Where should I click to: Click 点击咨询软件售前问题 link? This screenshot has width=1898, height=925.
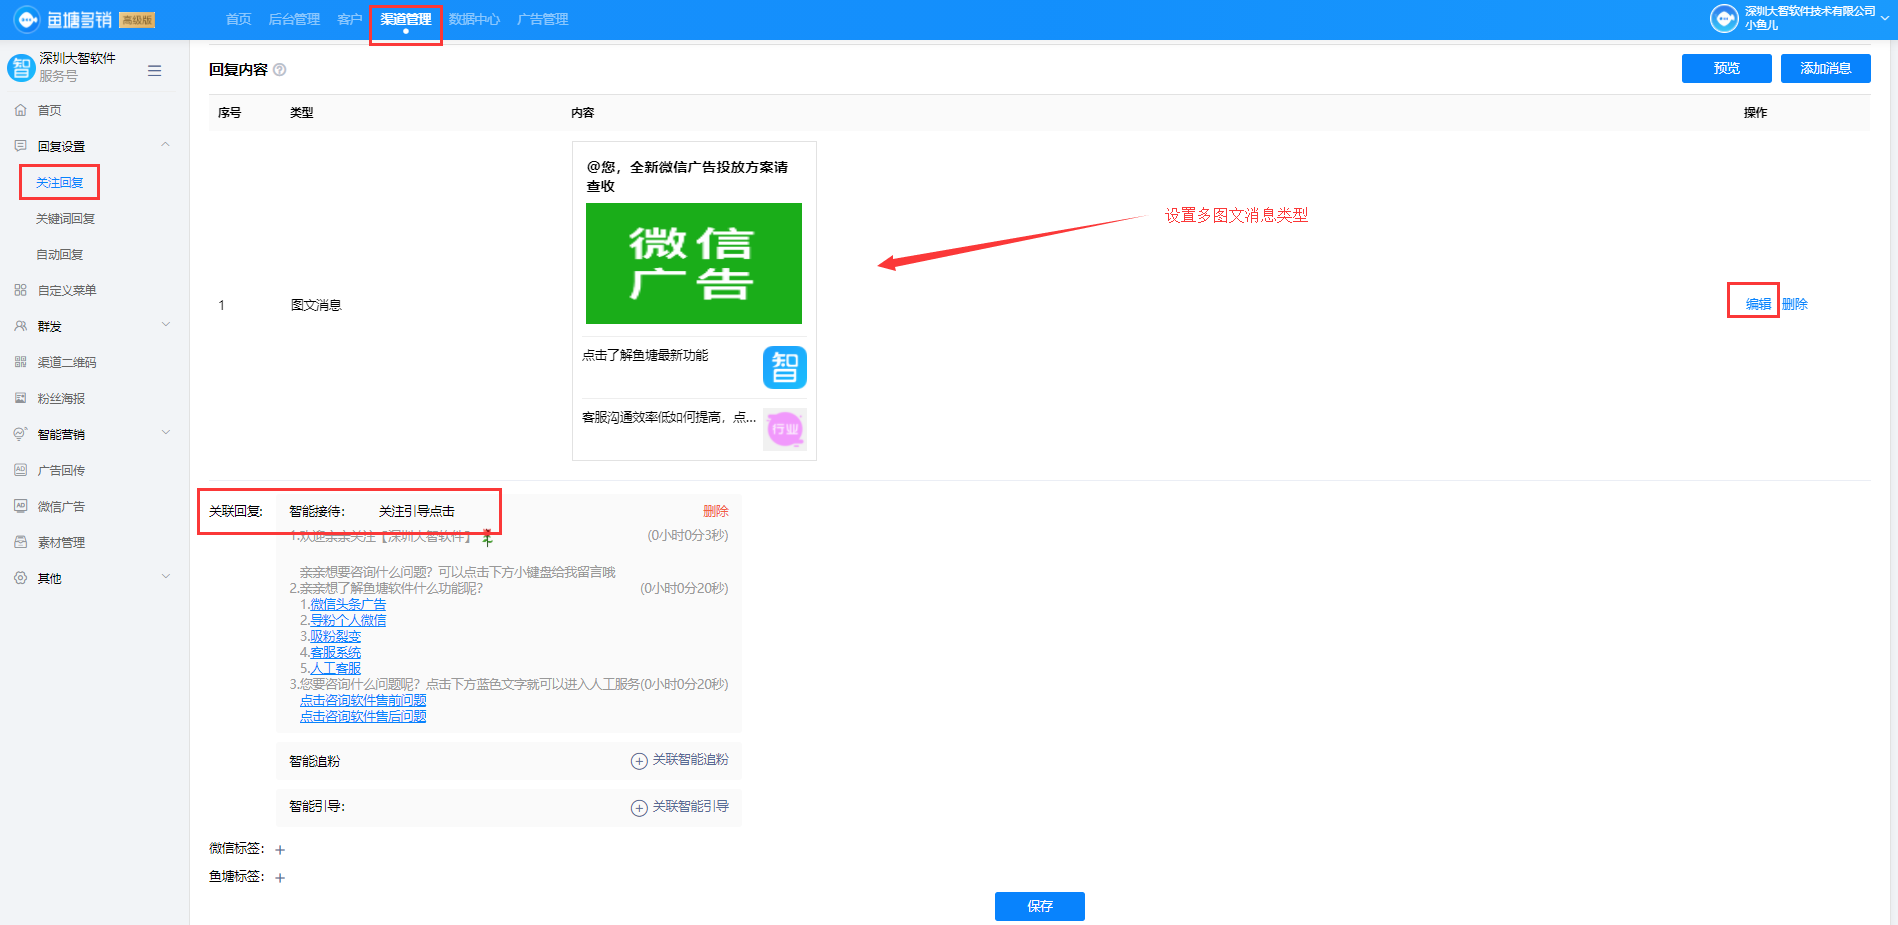click(363, 701)
